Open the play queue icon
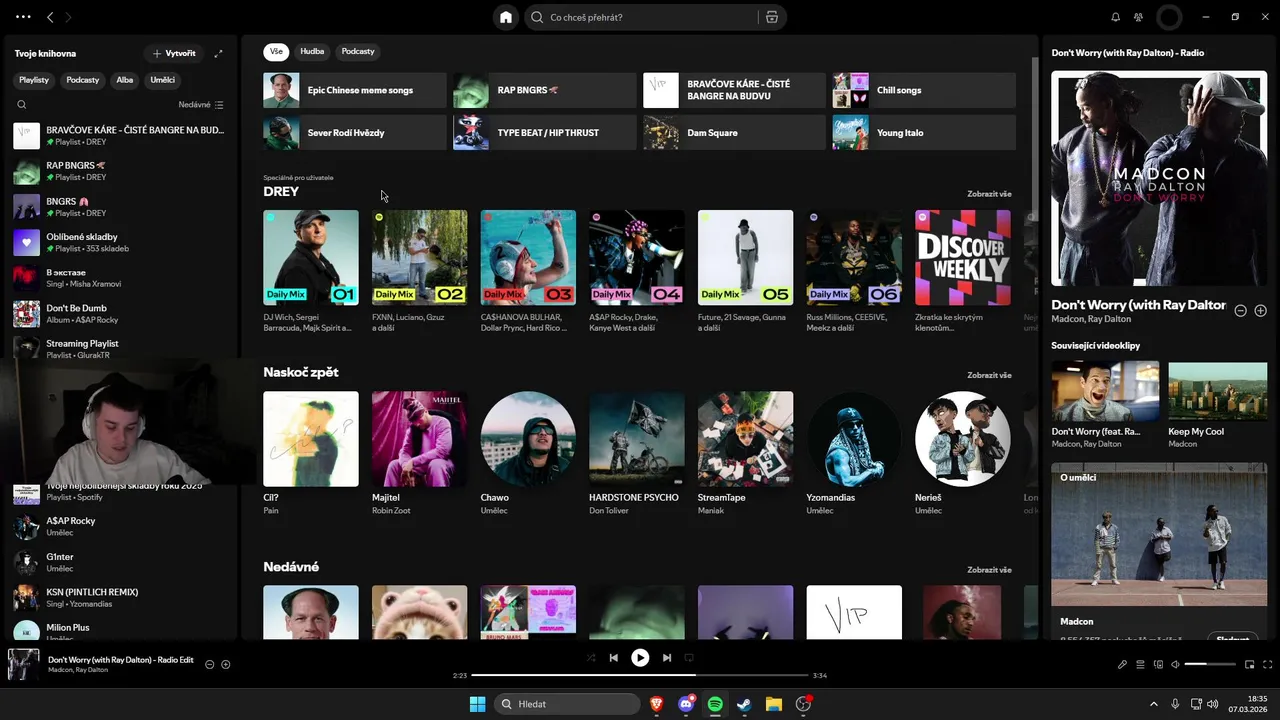The image size is (1280, 720). click(1140, 664)
